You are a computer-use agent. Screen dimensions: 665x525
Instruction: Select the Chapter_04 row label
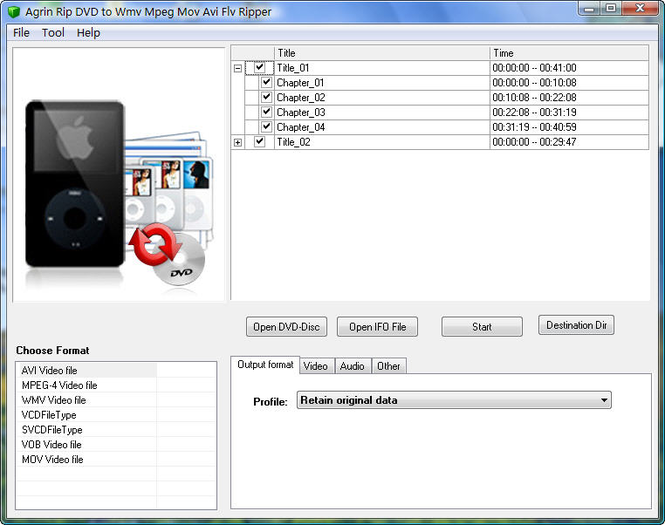pyautogui.click(x=301, y=127)
